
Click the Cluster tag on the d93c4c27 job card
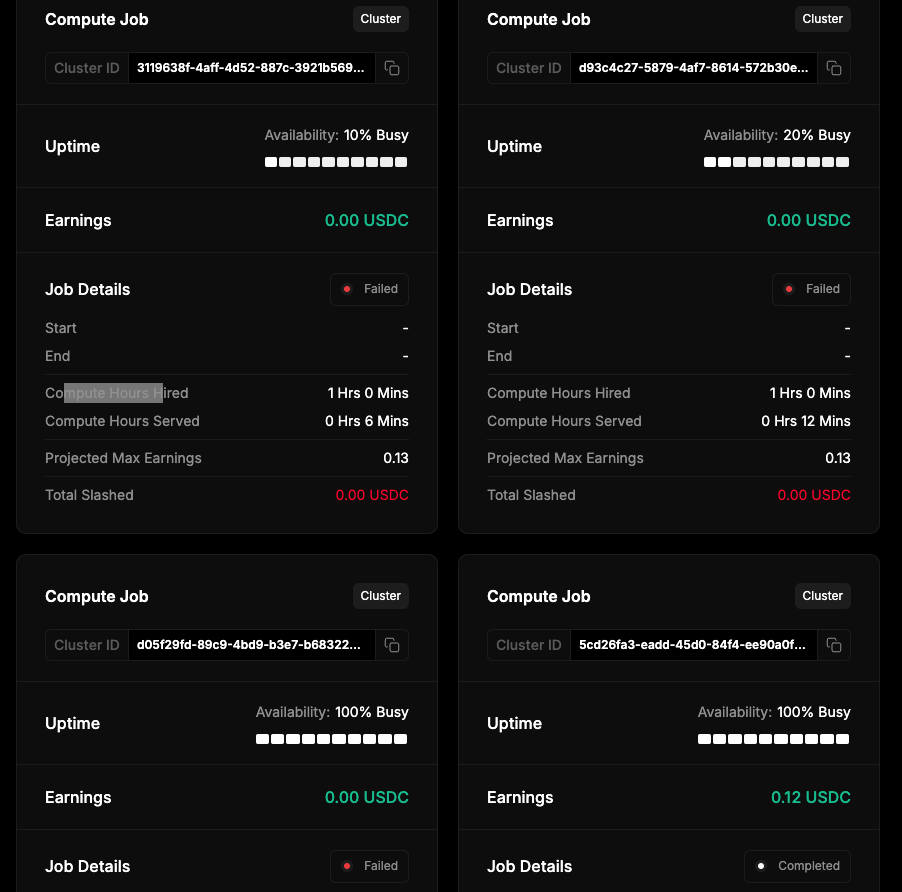click(x=822, y=19)
